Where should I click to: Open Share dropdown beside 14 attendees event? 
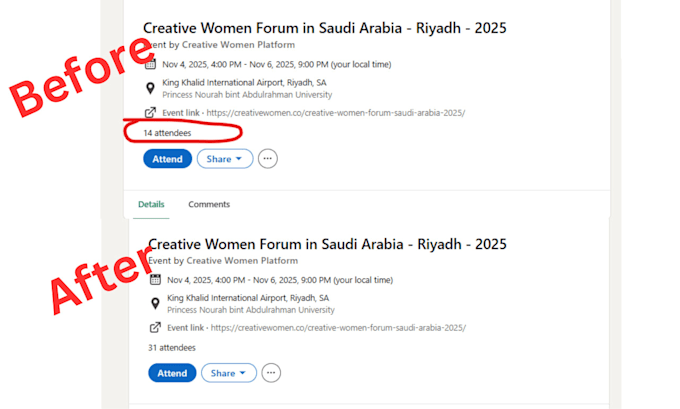click(225, 159)
